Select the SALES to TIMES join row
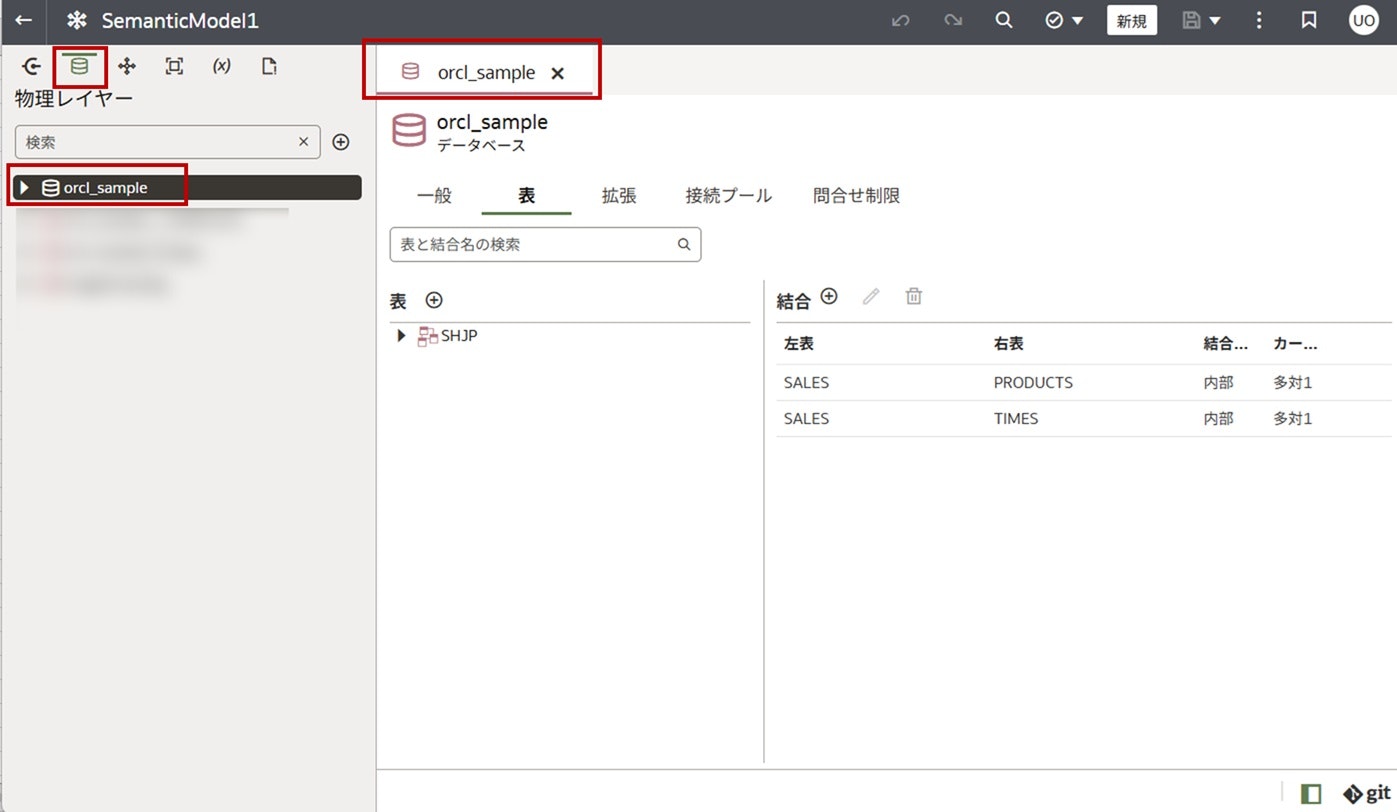 1084,418
